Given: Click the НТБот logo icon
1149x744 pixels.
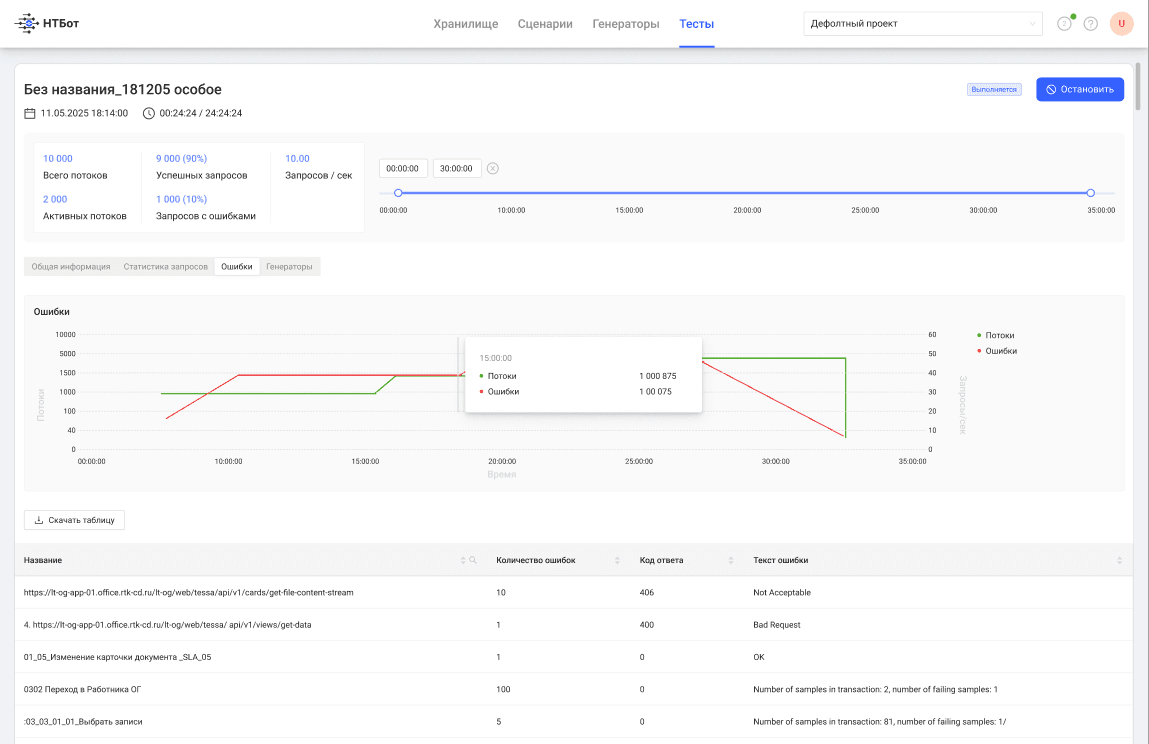Looking at the screenshot, I should point(26,23).
